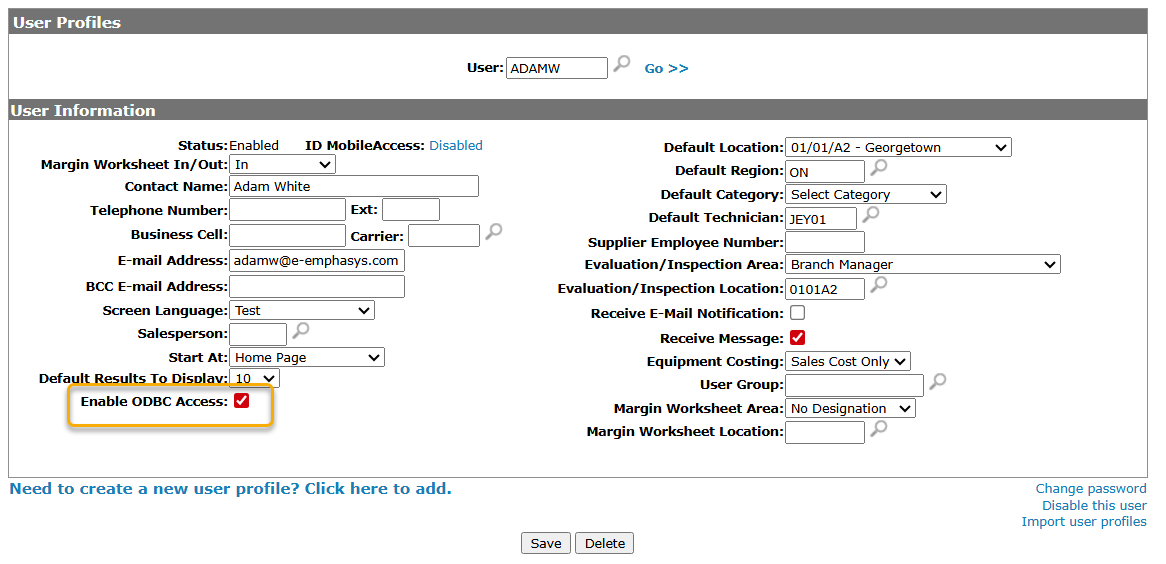Screen dimensions: 1166x564
Task: Open the Carrier lookup magnifier icon
Action: (493, 233)
